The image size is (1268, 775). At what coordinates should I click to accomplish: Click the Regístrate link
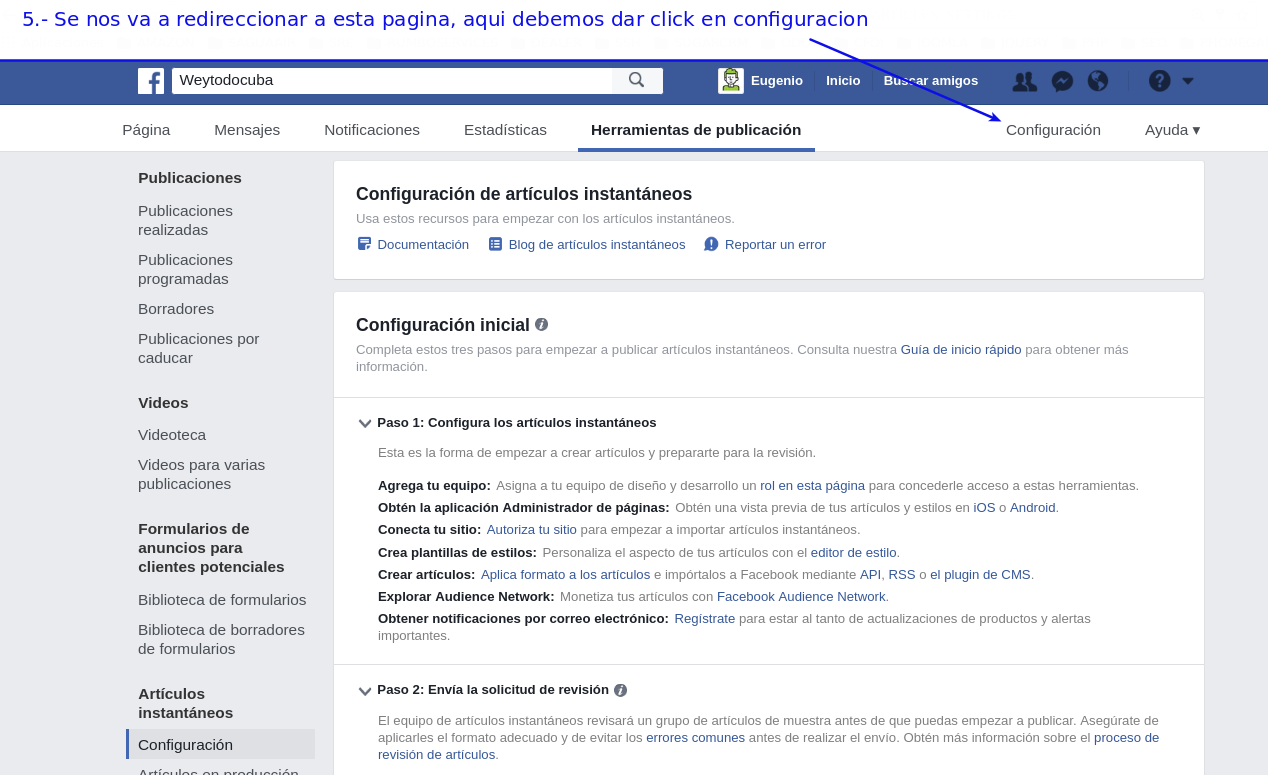[x=705, y=619]
